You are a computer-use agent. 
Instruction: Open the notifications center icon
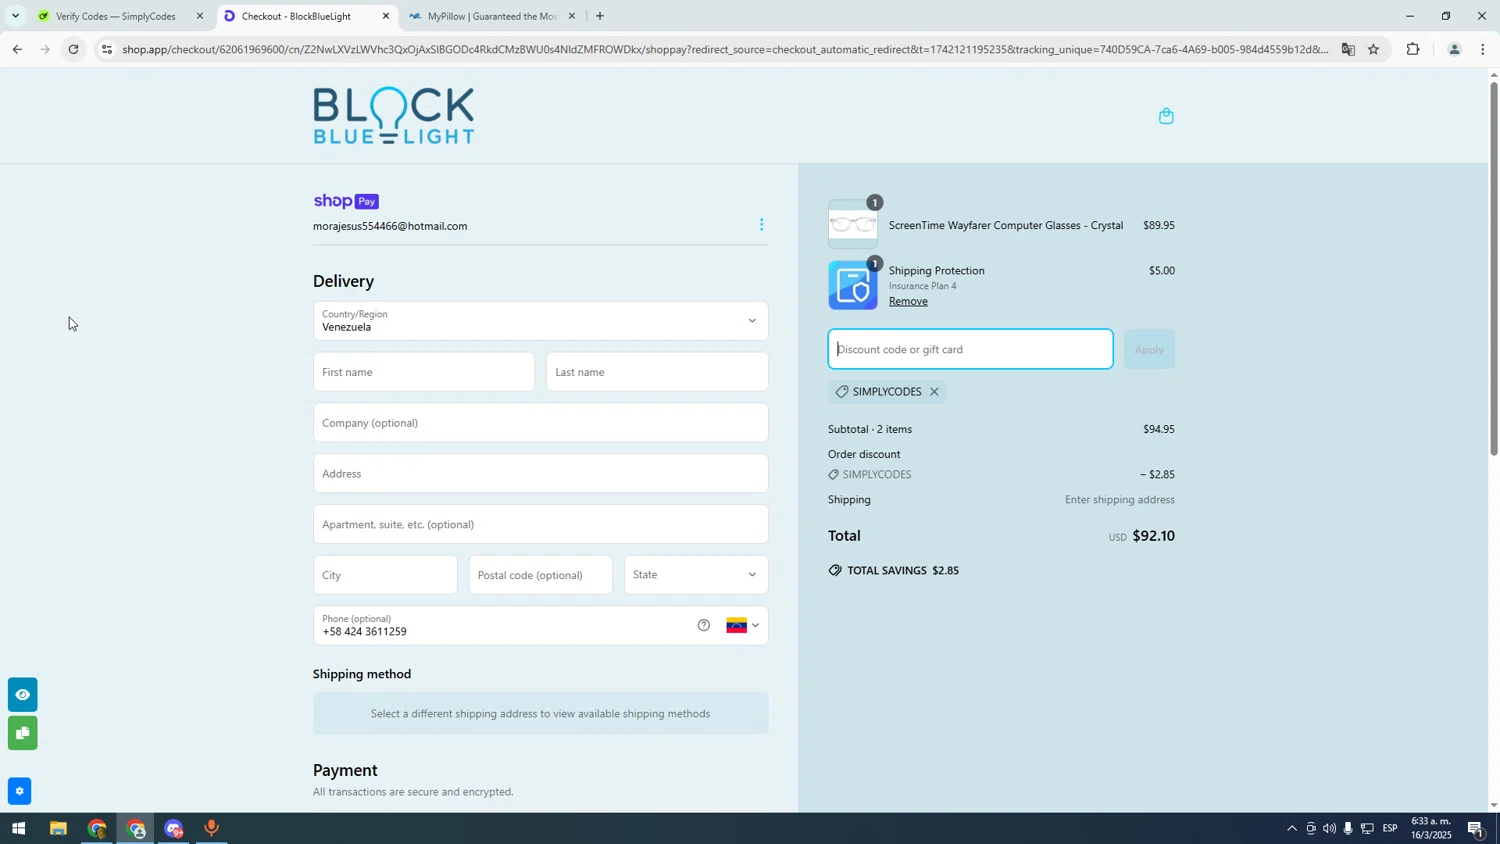[x=1476, y=829]
